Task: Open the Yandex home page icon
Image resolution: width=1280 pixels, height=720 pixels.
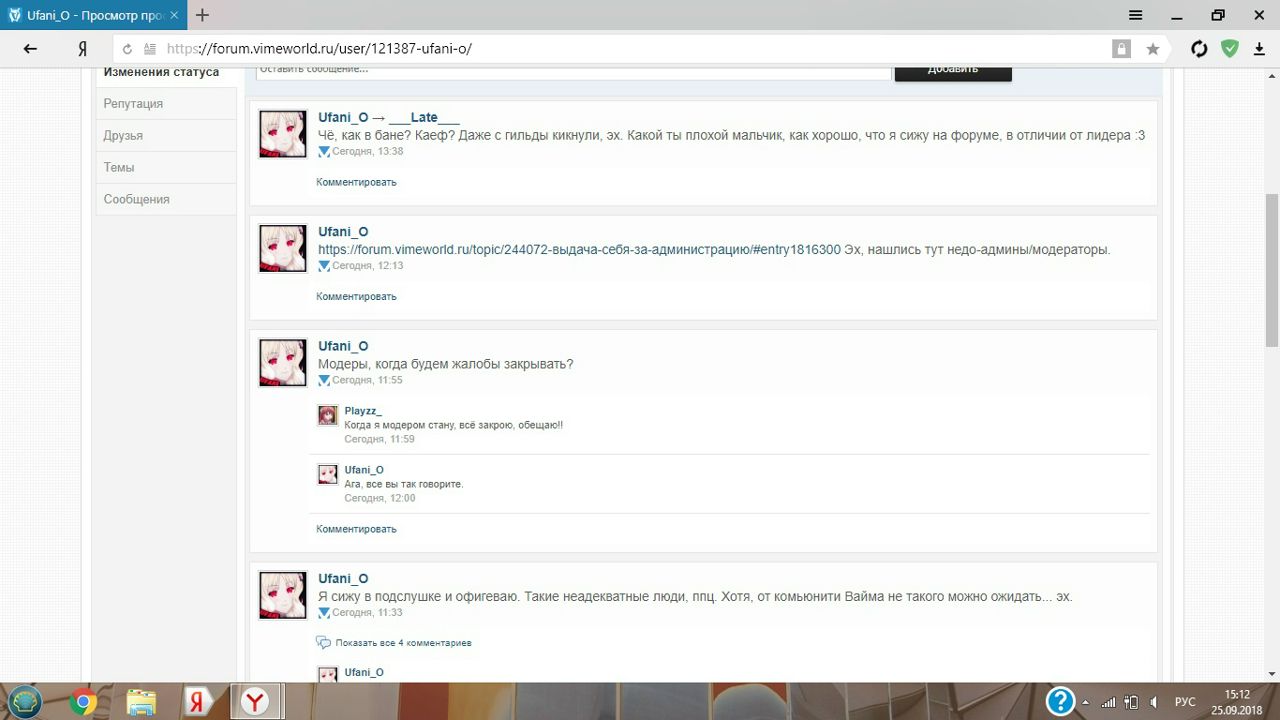Action: (83, 49)
